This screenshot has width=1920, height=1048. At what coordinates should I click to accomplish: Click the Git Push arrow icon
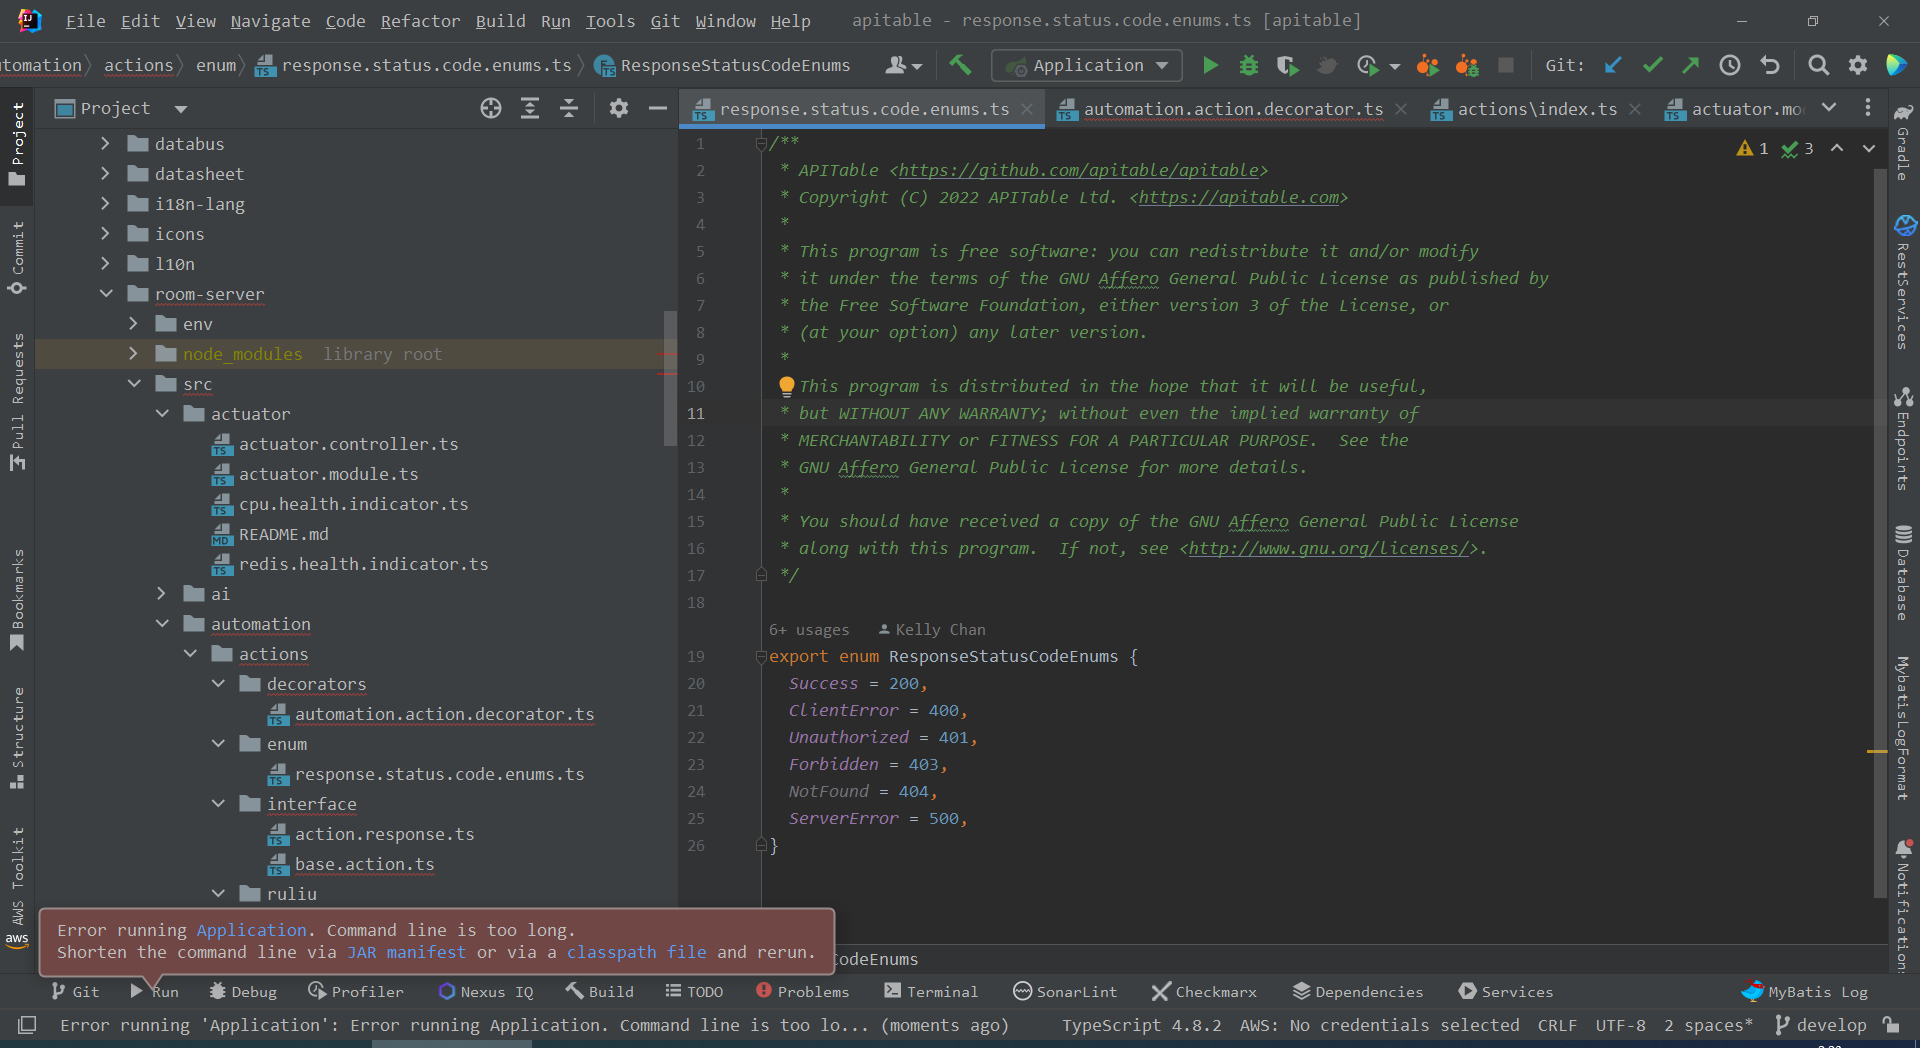click(x=1691, y=66)
